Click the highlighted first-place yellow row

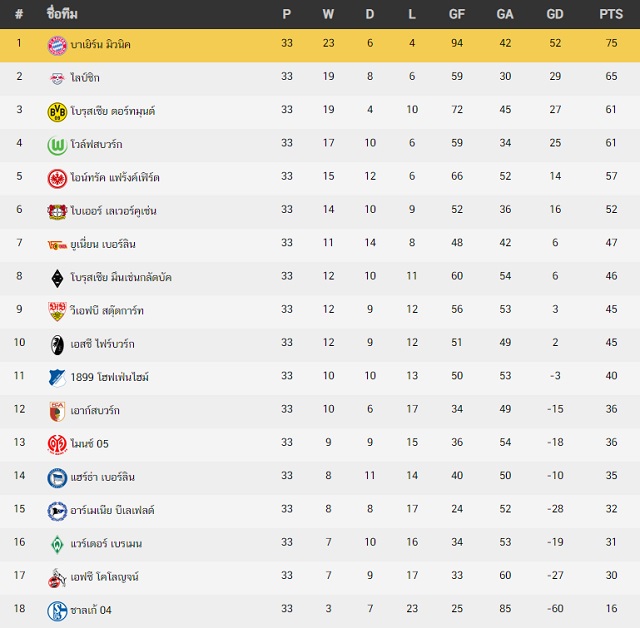(320, 45)
